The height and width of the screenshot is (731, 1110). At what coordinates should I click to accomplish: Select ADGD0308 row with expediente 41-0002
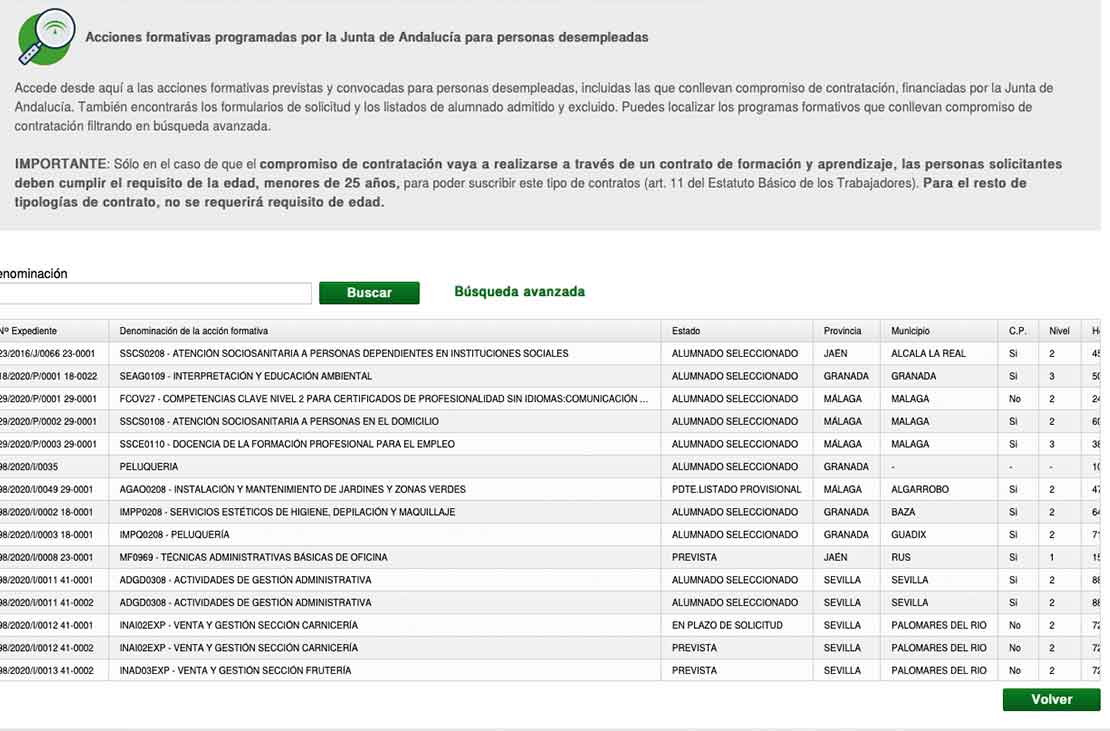coord(550,602)
